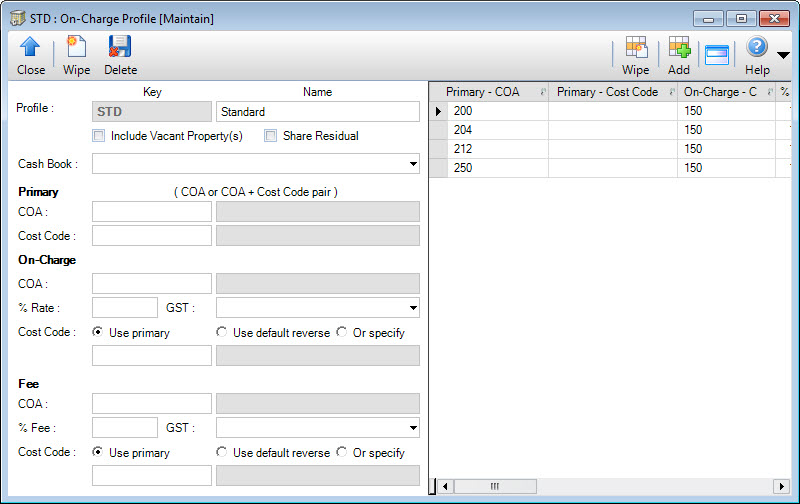Sort by Primary - Cost Code column header
The width and height of the screenshot is (800, 504).
point(613,92)
